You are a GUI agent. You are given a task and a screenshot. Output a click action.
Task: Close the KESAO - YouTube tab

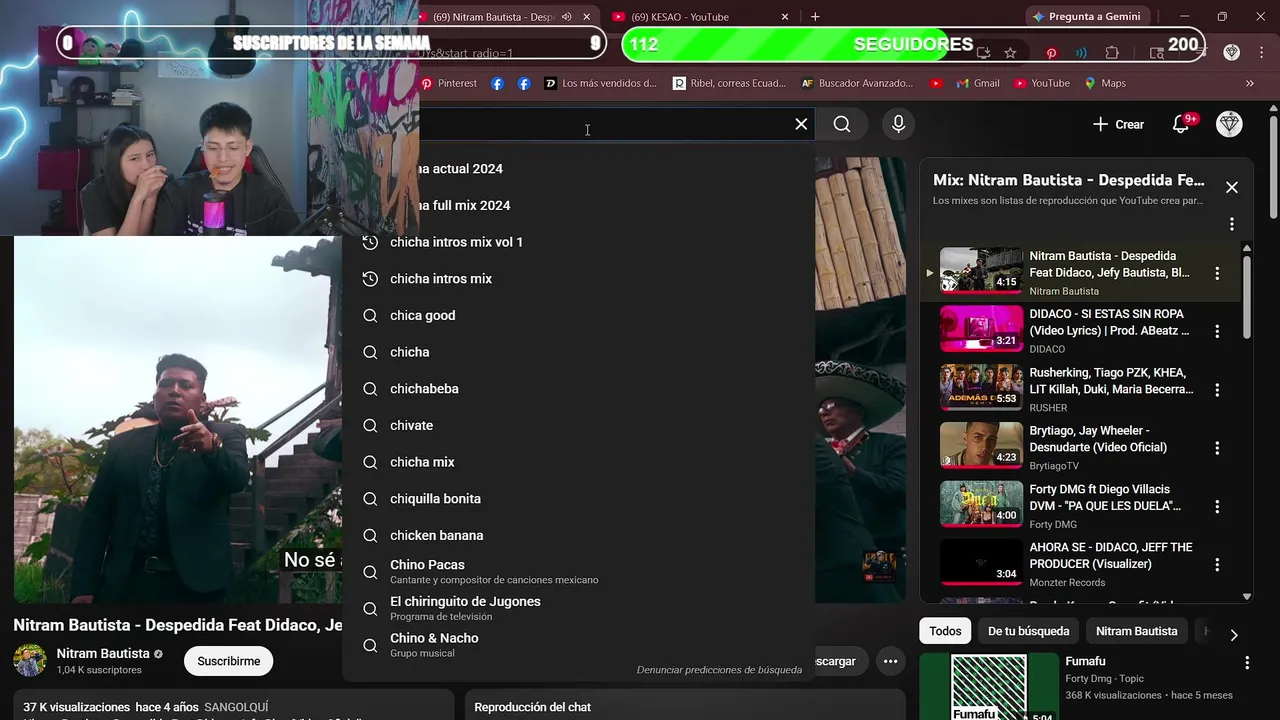pyautogui.click(x=785, y=17)
